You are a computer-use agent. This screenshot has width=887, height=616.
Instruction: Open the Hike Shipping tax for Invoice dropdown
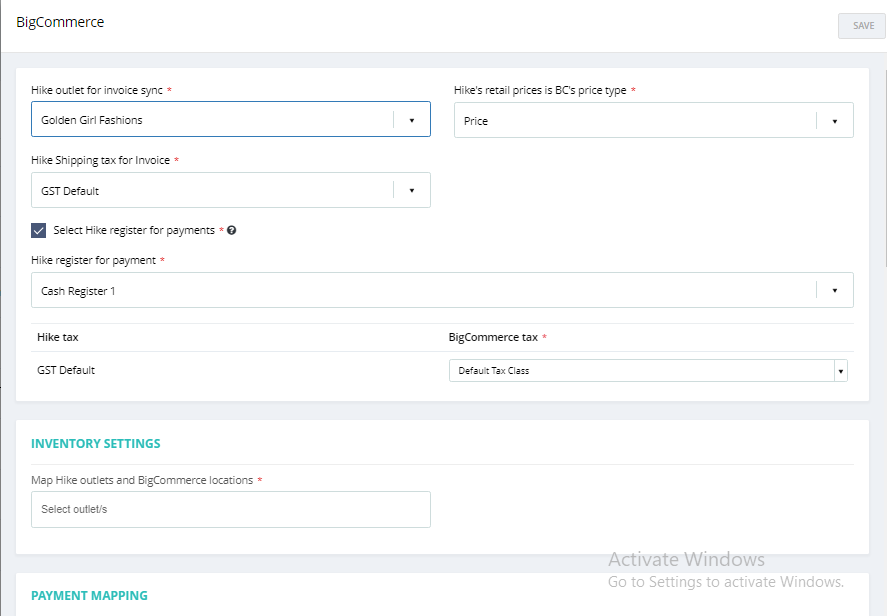click(231, 190)
